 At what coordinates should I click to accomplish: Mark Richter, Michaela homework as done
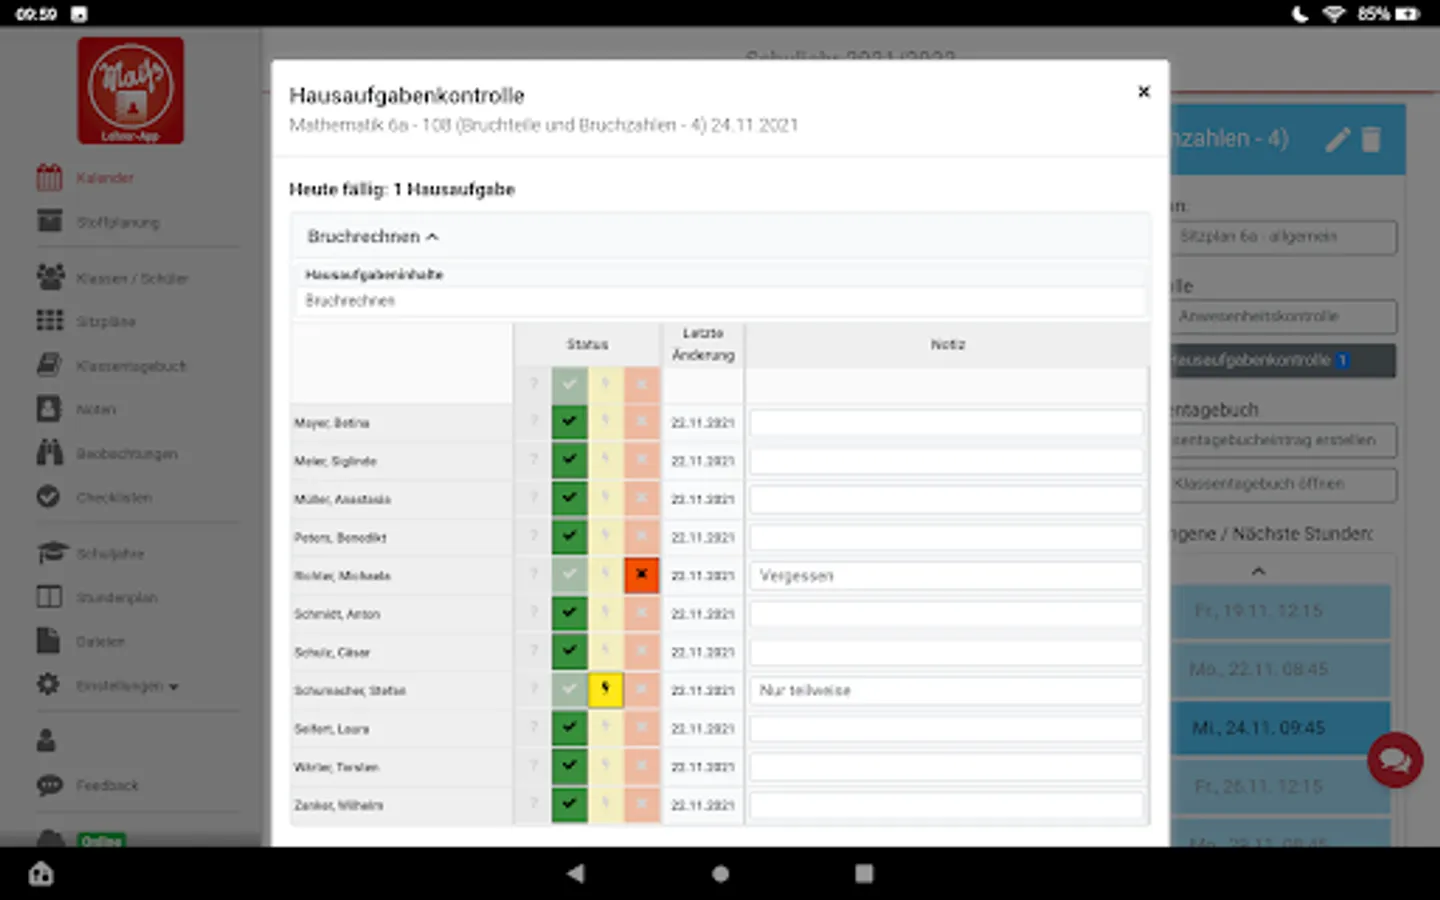pyautogui.click(x=569, y=575)
